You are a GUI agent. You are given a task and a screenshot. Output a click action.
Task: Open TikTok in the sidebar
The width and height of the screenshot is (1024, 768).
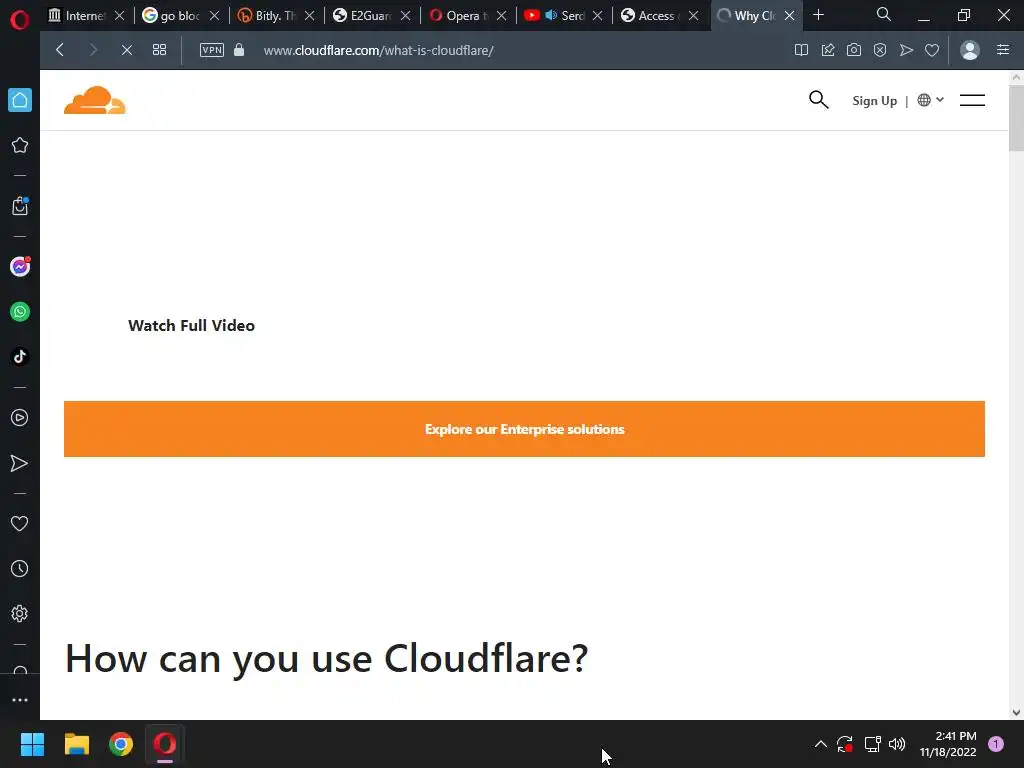click(x=20, y=357)
